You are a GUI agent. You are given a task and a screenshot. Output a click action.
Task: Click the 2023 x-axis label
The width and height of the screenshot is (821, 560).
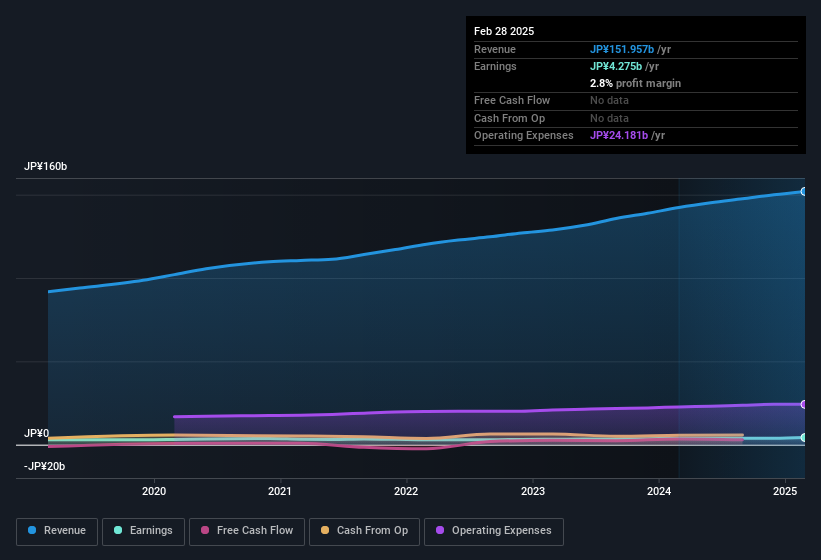pyautogui.click(x=532, y=491)
